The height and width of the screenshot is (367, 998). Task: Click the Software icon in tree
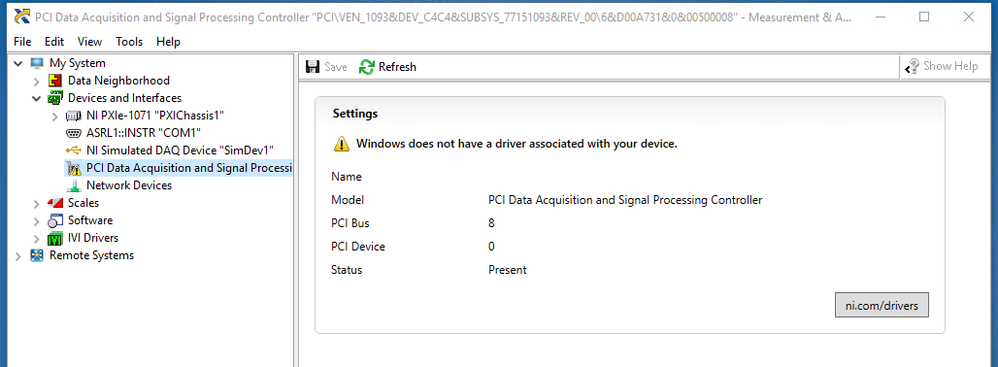pos(56,220)
